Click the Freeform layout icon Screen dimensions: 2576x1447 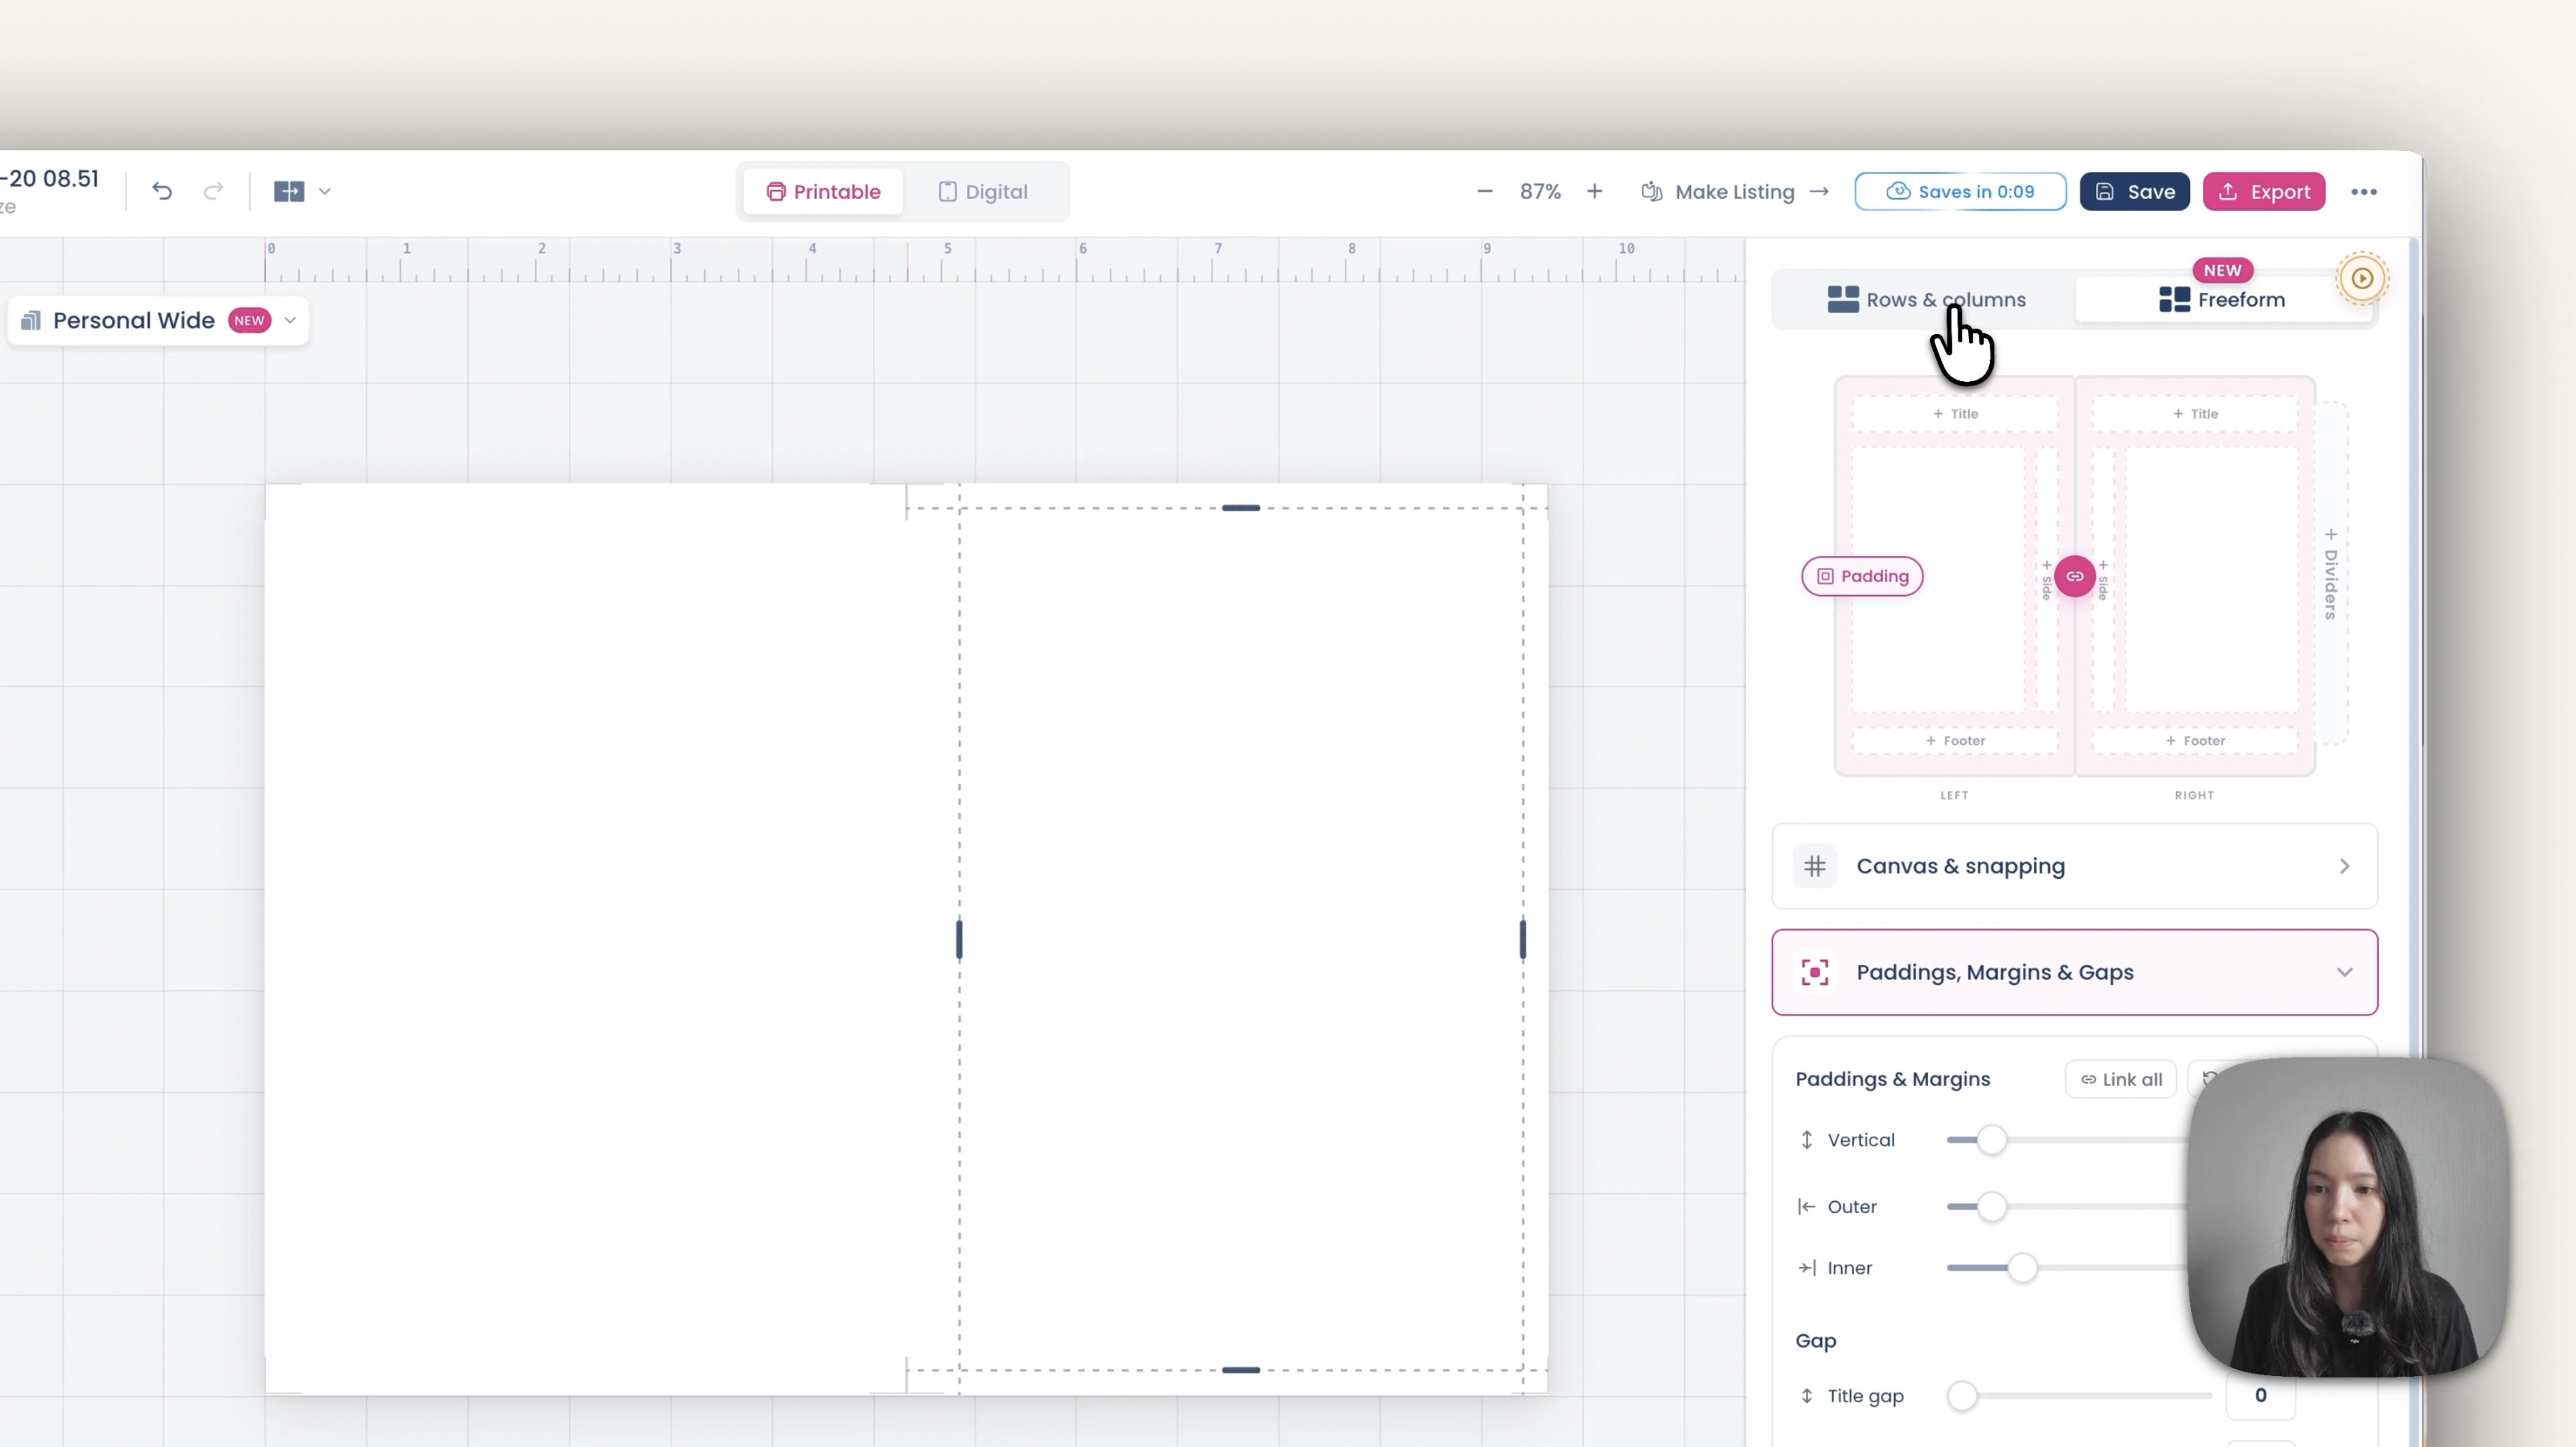(x=2174, y=299)
